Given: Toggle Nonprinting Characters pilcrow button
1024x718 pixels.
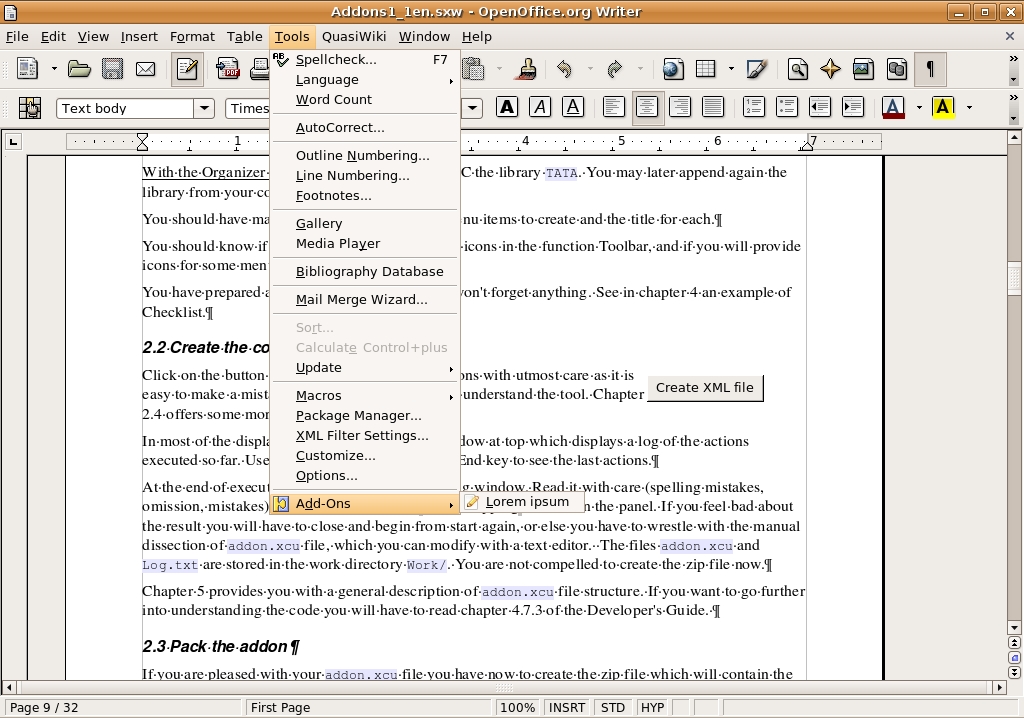Looking at the screenshot, I should [930, 69].
